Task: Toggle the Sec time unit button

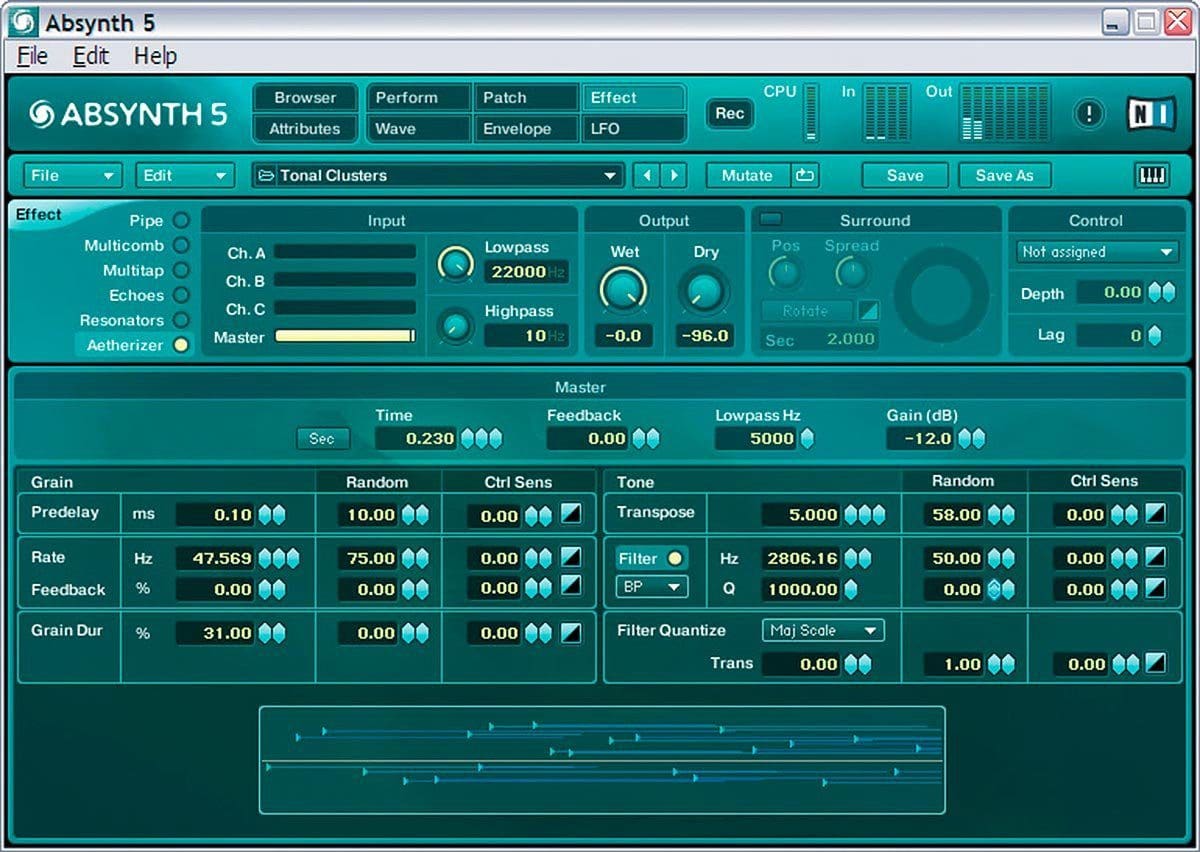Action: point(322,438)
